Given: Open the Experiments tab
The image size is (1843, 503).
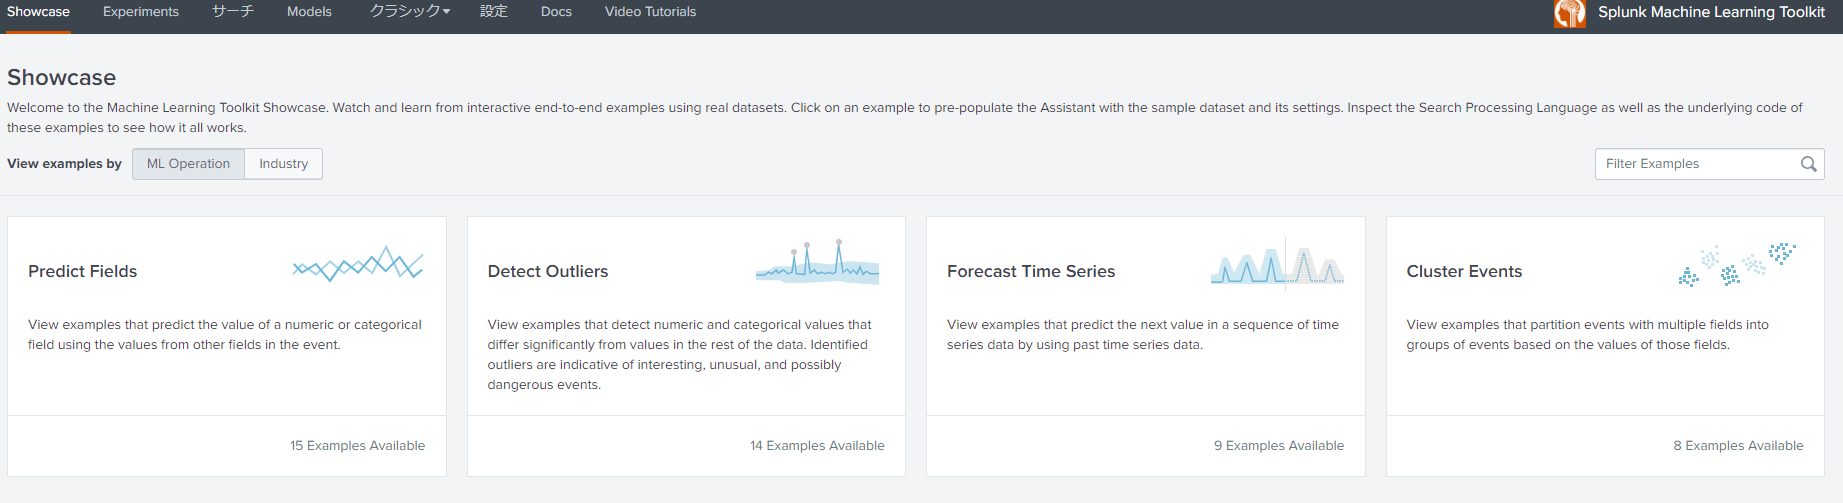Looking at the screenshot, I should (141, 12).
